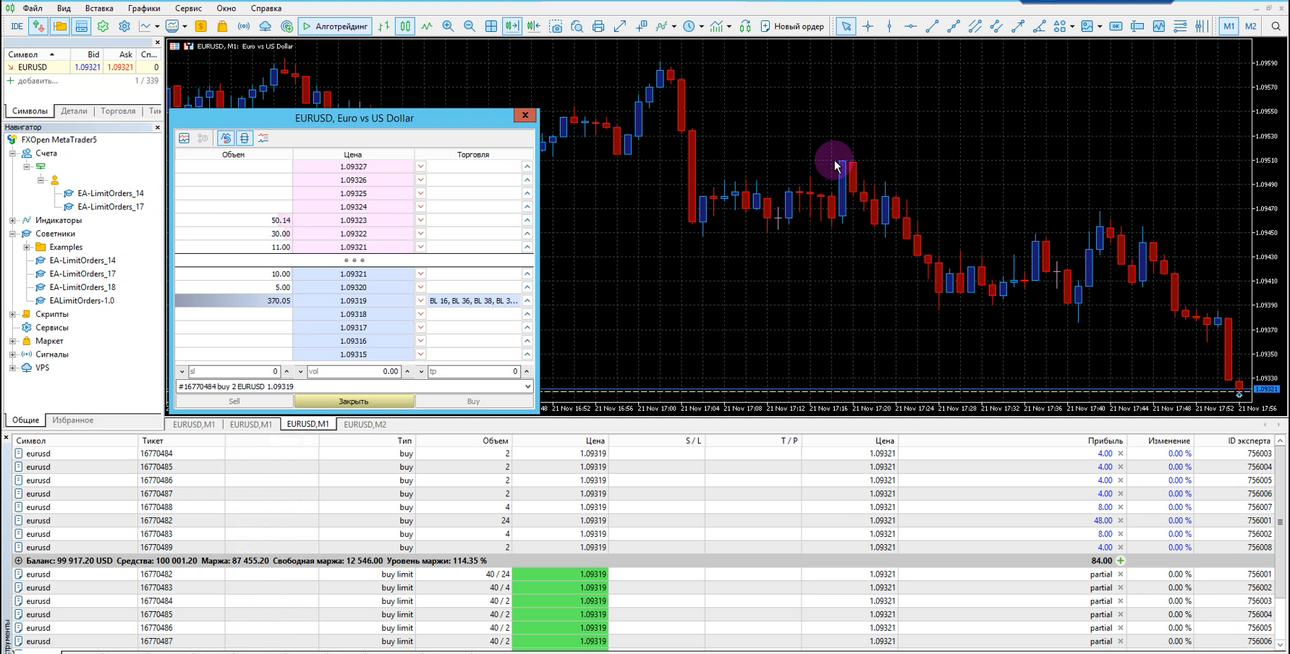Click the zoom out magnifier icon
Viewport: 1290px width, 654px height.
coord(469,26)
